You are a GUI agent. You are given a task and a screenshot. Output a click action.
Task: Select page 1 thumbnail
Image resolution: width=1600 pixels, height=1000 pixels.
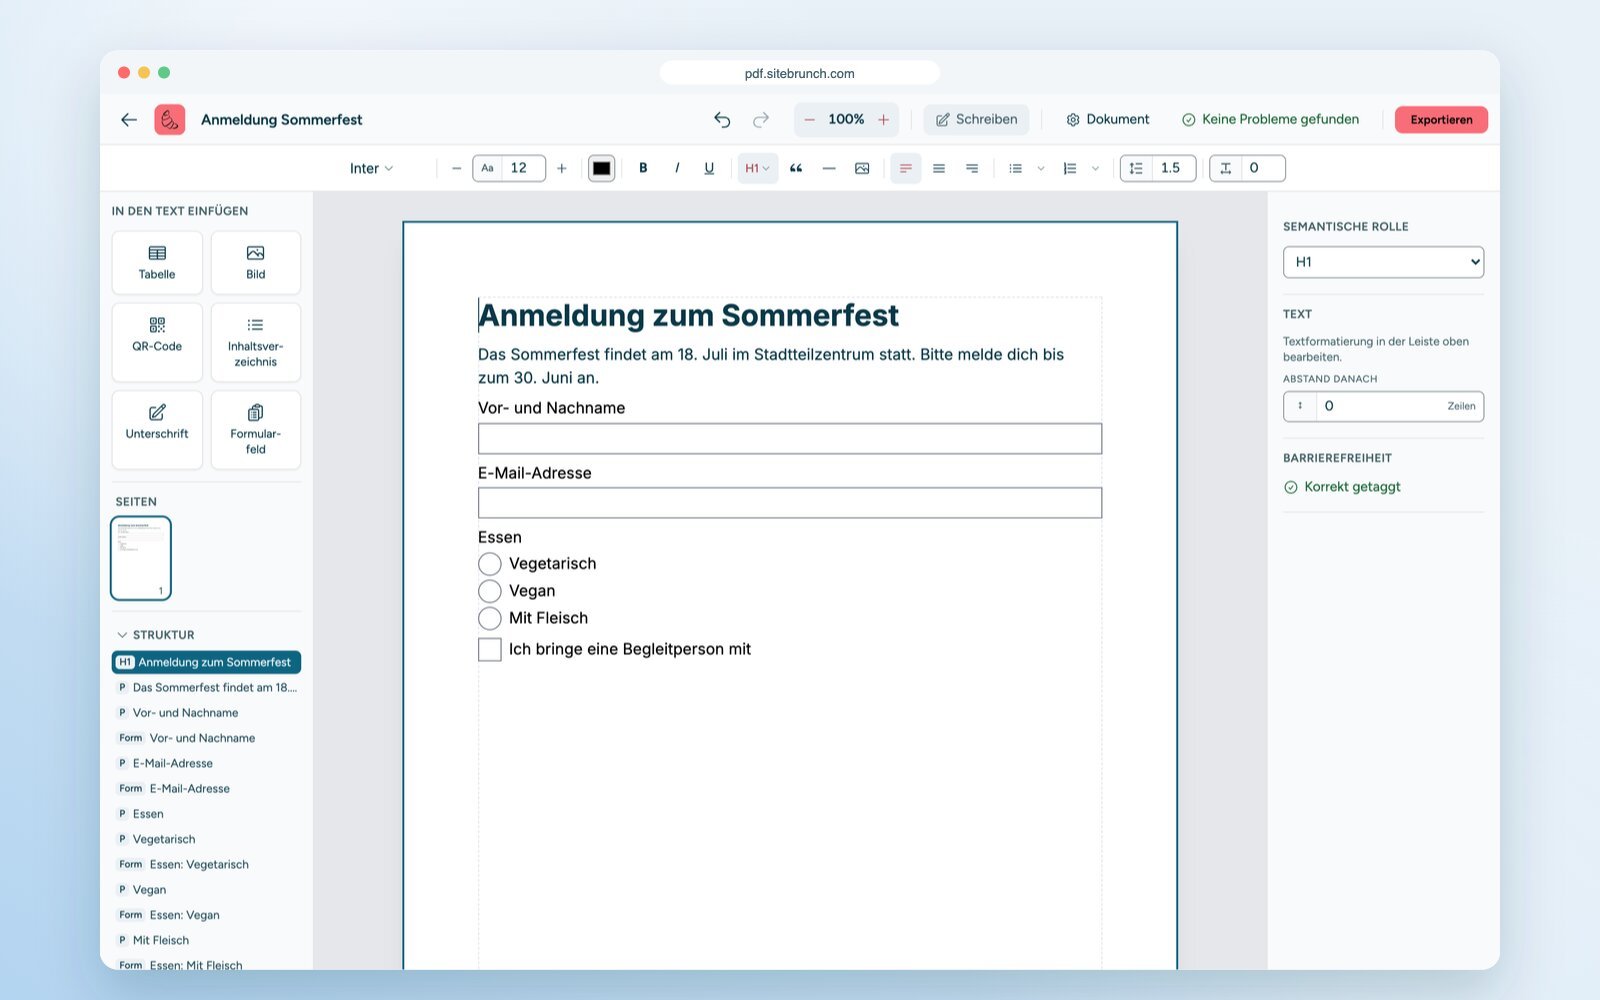click(141, 558)
